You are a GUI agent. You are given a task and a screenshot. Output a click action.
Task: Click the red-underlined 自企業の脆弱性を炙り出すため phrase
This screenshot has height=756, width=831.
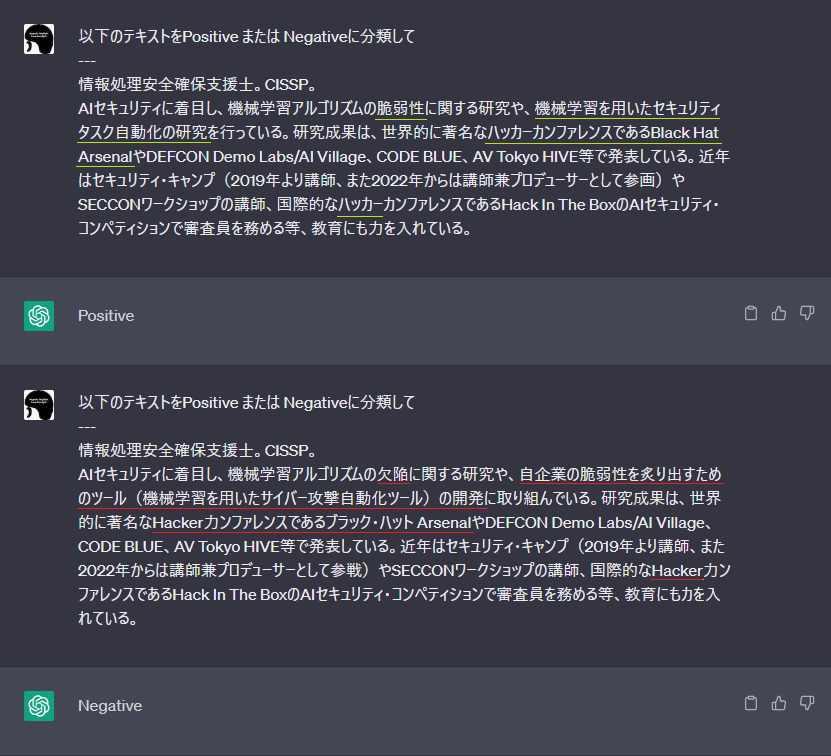point(621,474)
